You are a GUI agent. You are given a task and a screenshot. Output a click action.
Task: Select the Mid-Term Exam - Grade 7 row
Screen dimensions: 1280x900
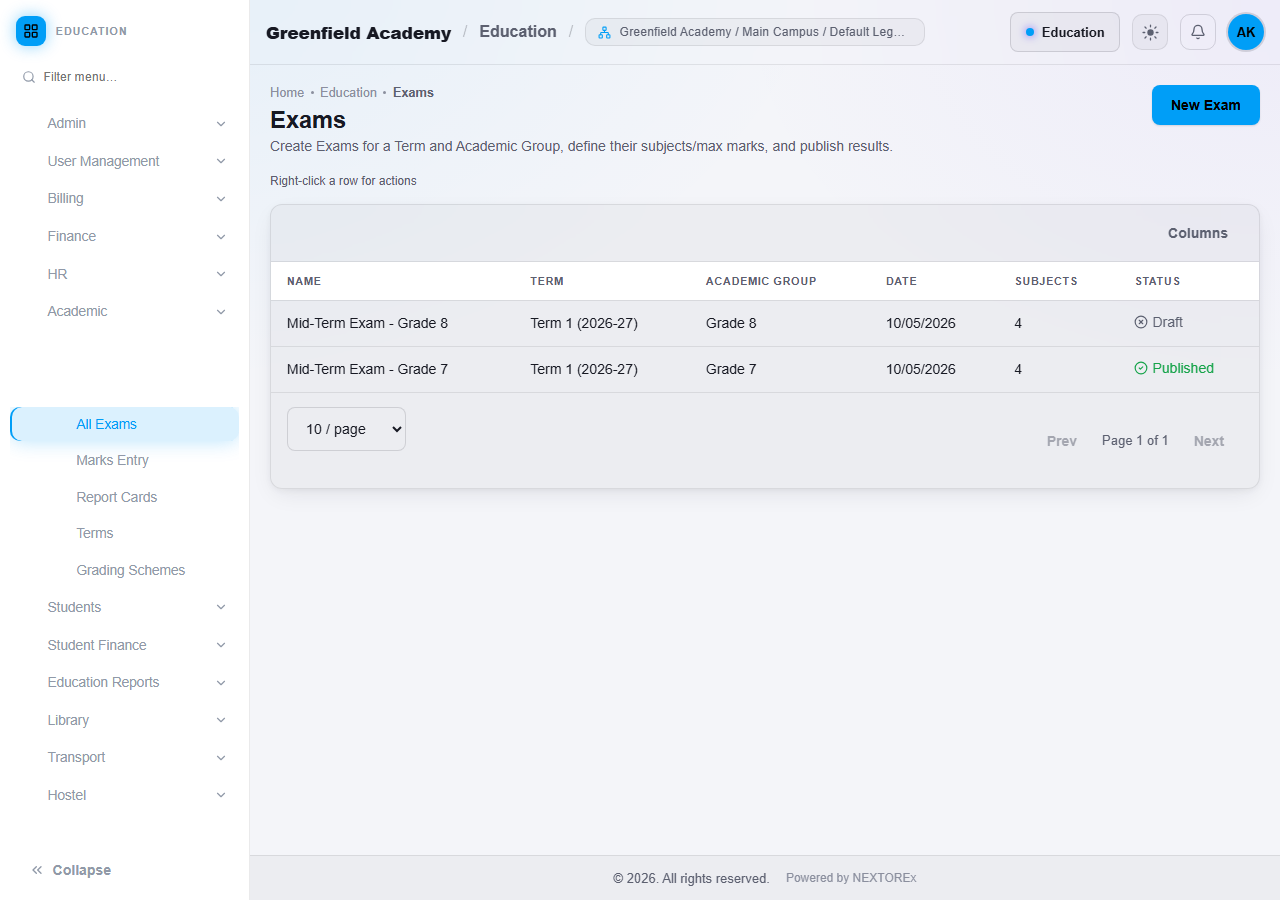765,369
